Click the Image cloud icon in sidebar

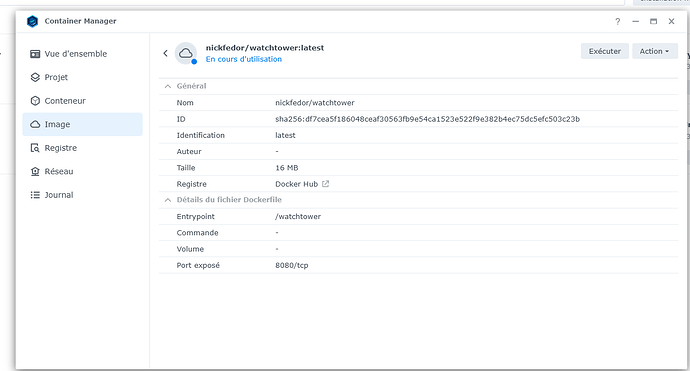(x=35, y=124)
